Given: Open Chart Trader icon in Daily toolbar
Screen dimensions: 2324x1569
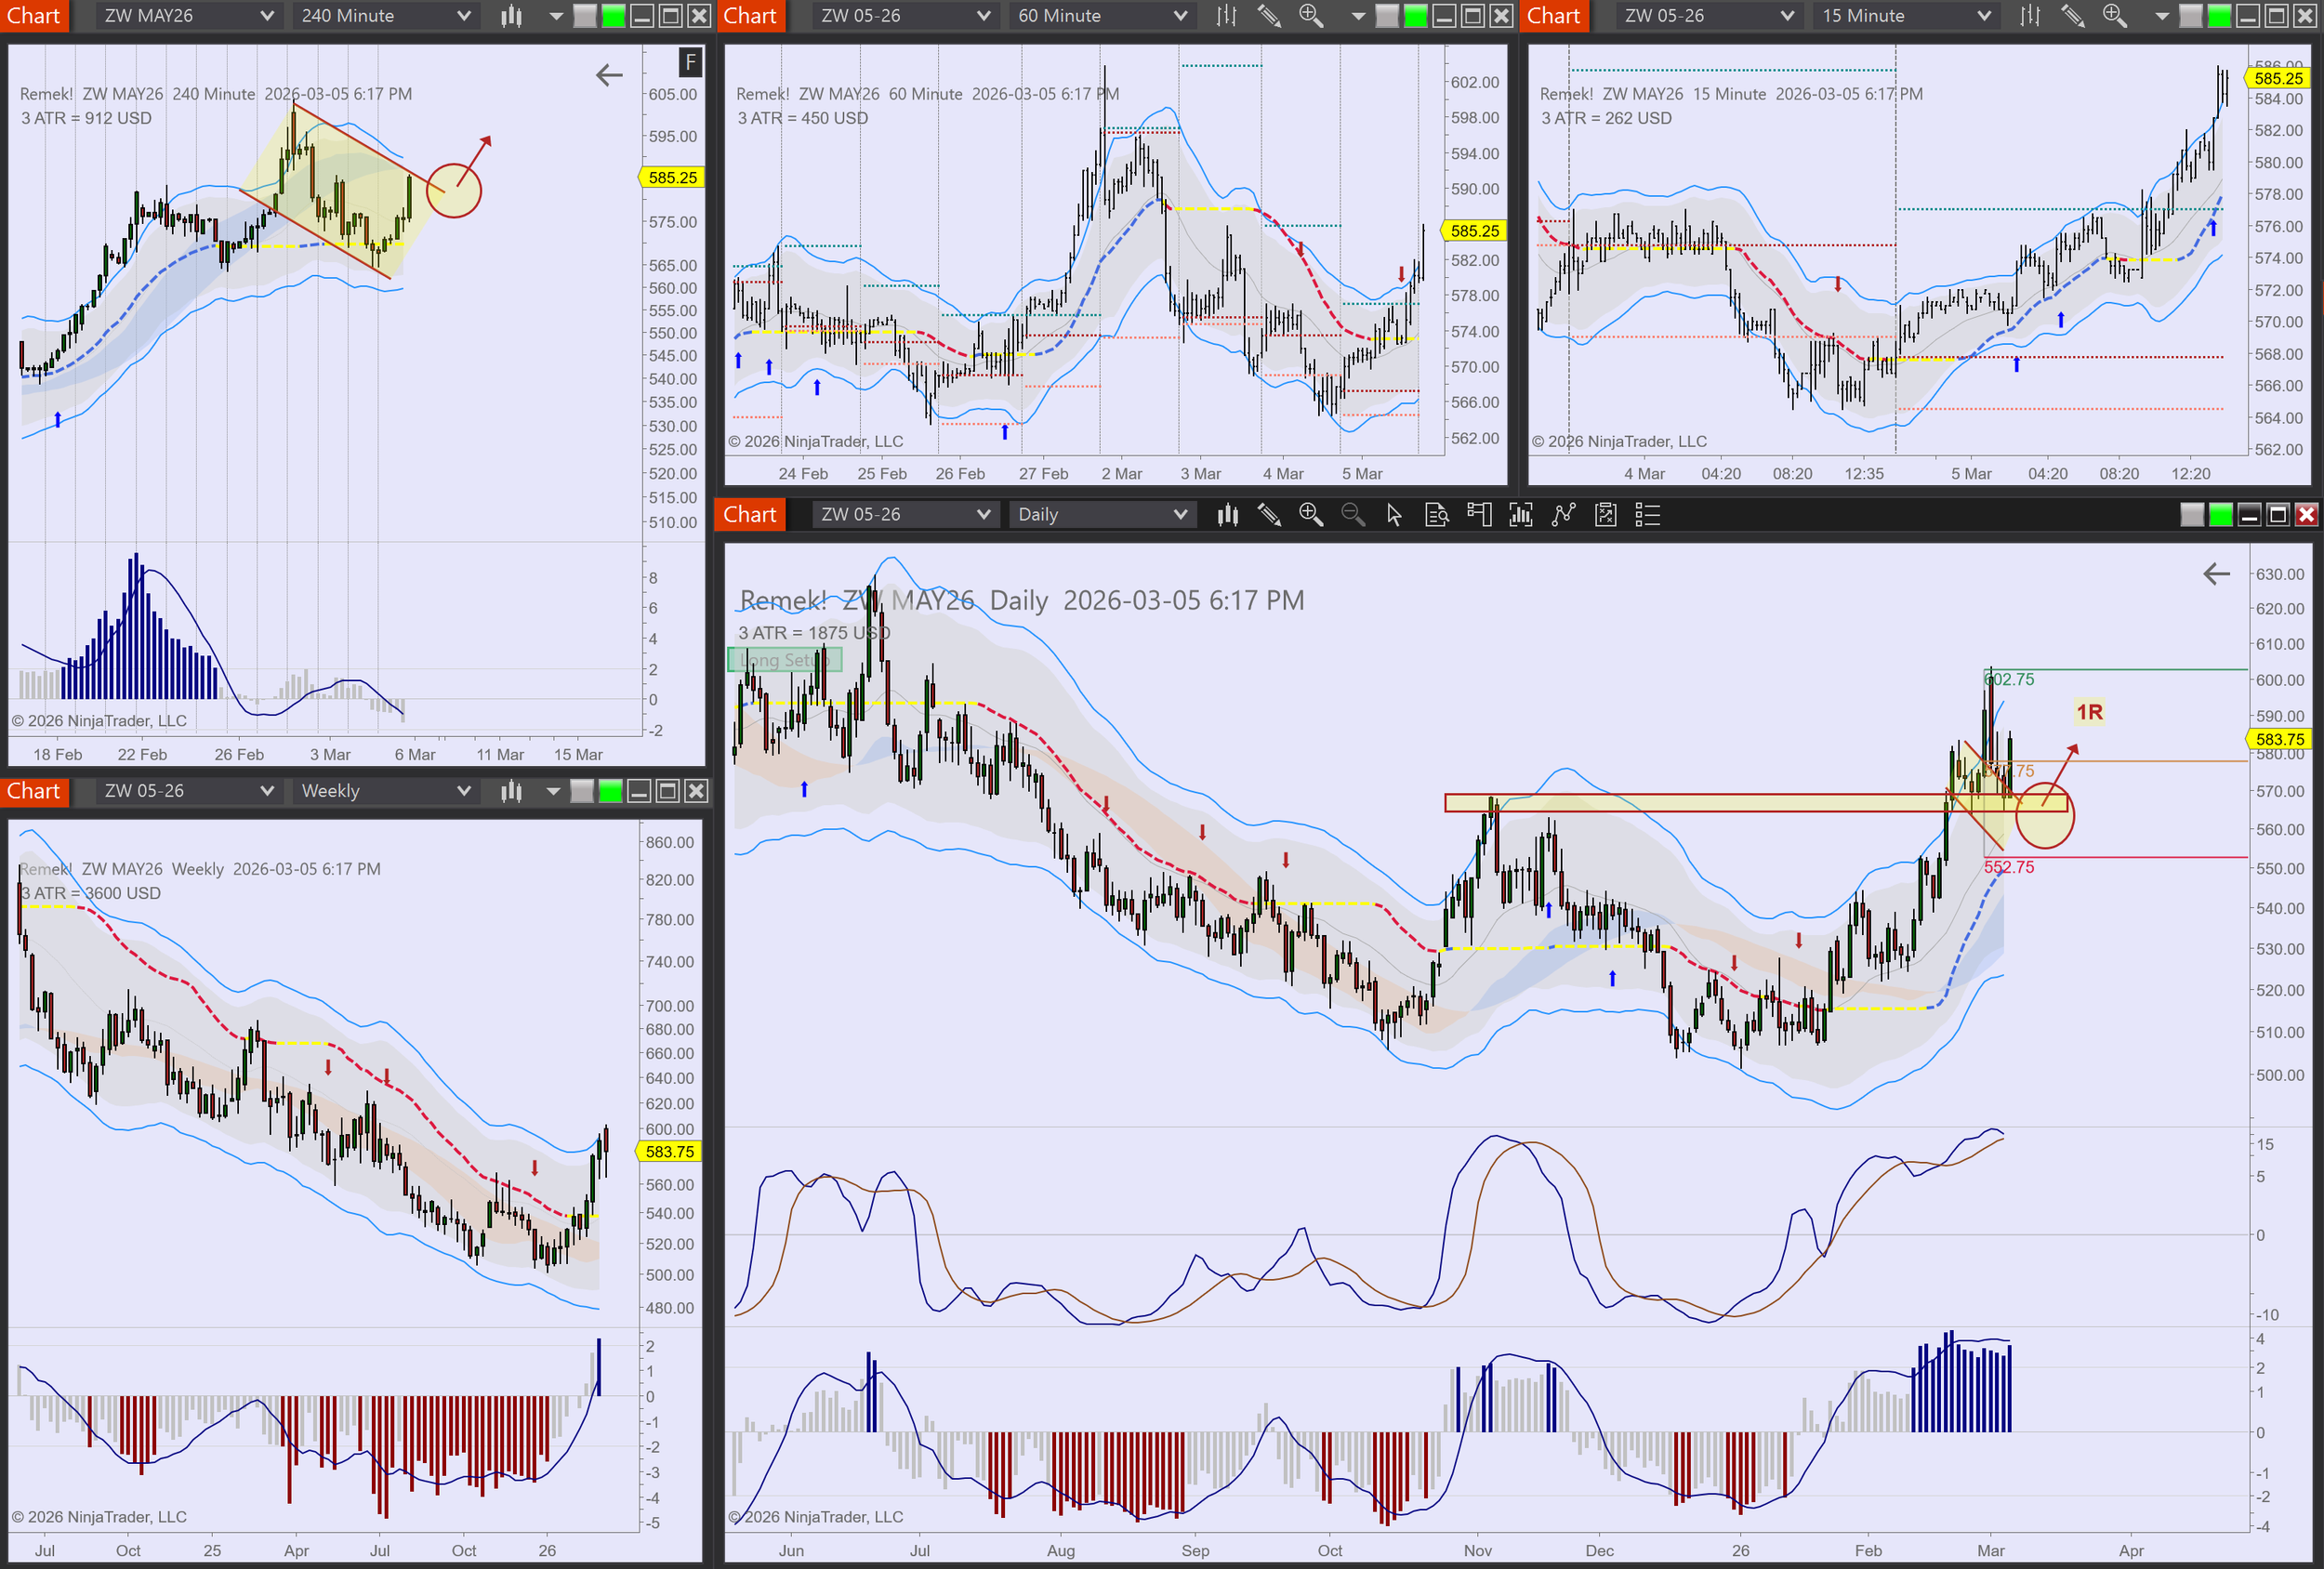Looking at the screenshot, I should (1479, 515).
